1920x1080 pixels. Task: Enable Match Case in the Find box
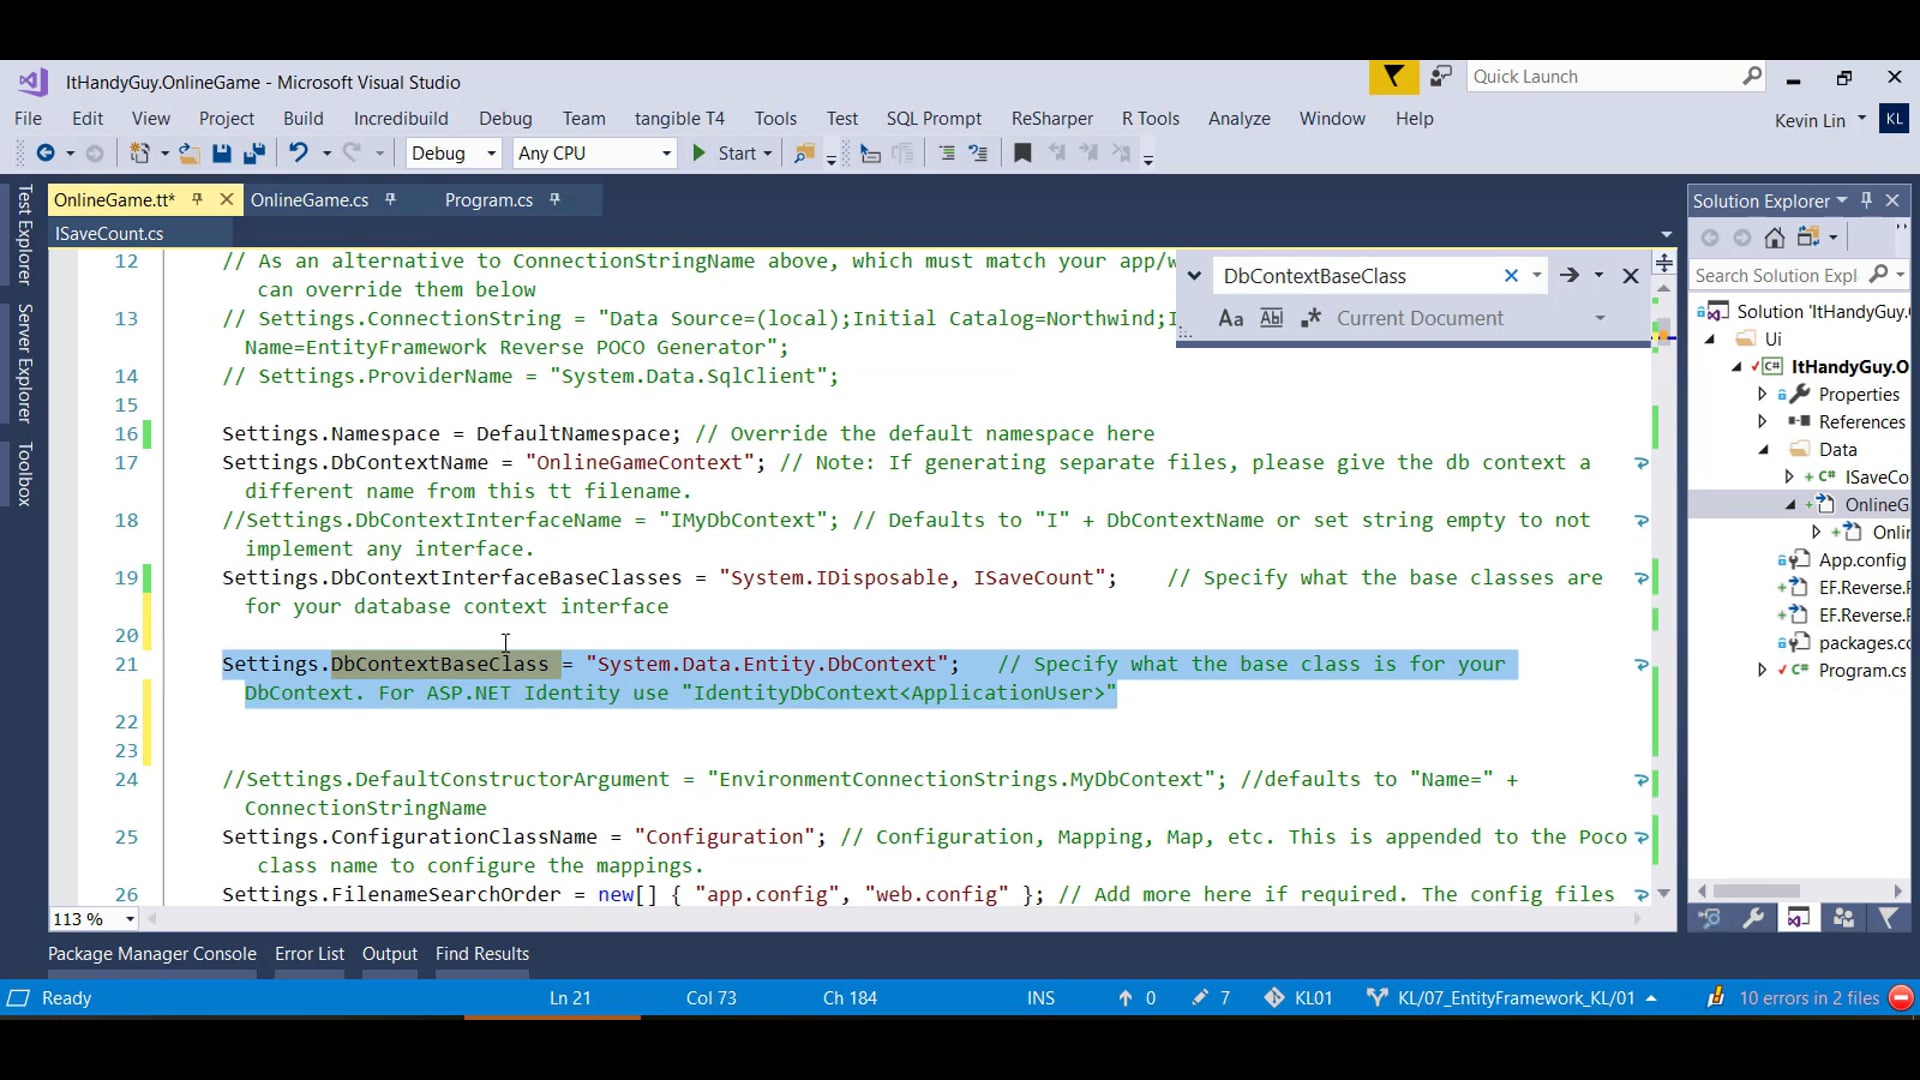pyautogui.click(x=1229, y=318)
